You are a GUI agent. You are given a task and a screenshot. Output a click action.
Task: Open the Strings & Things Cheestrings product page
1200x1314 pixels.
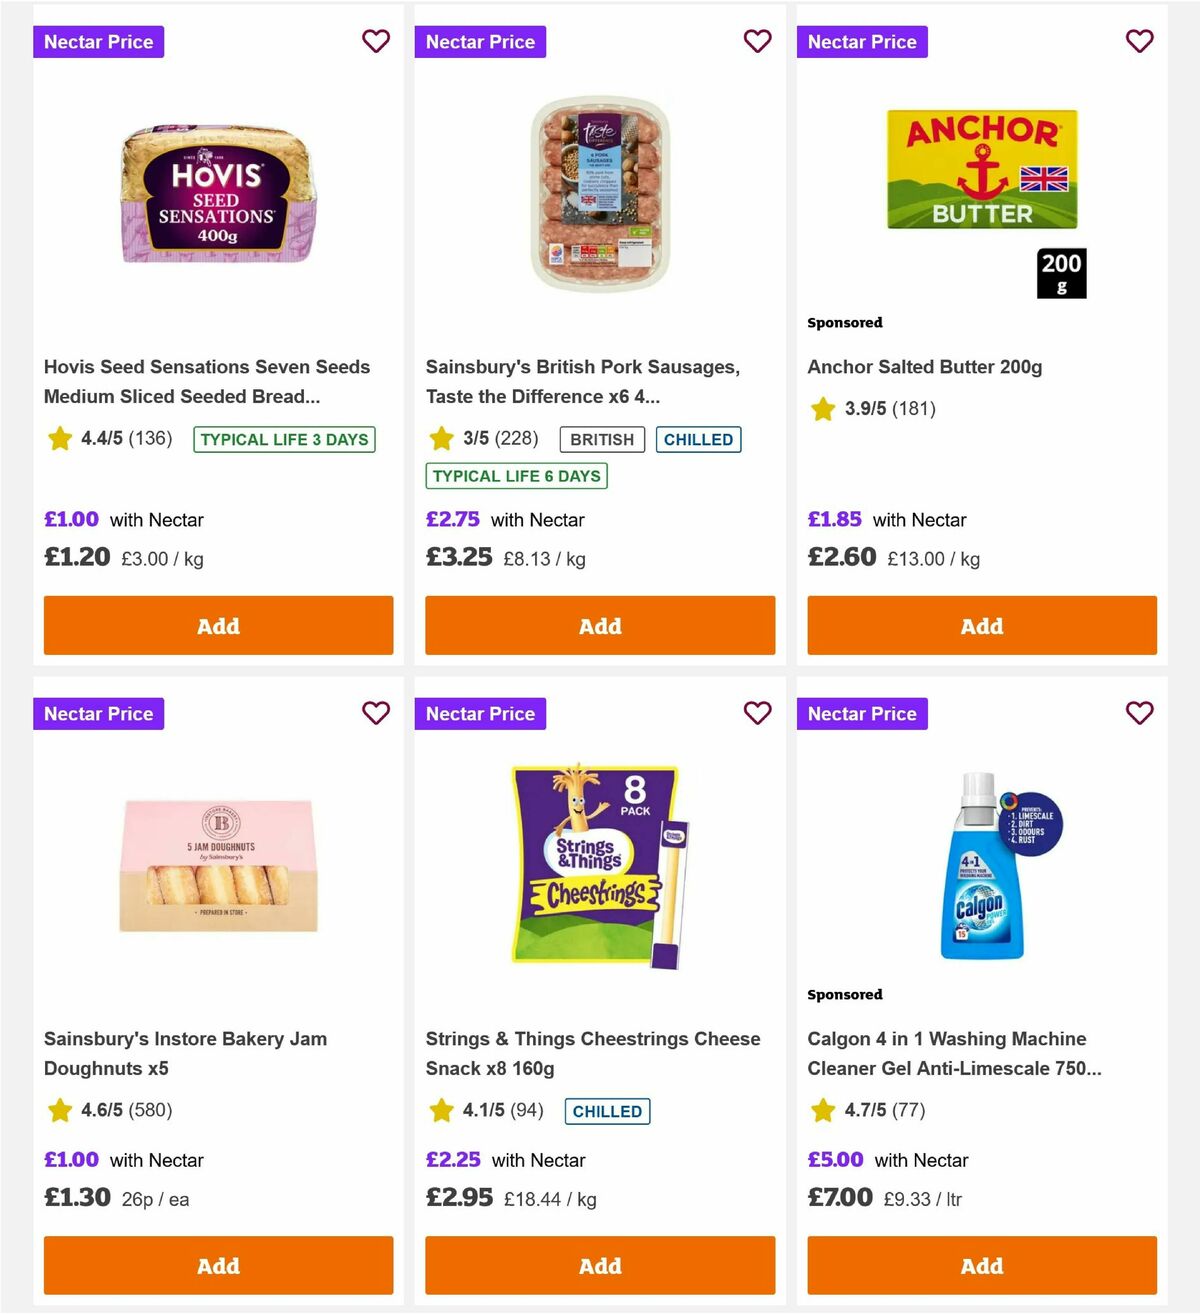click(x=593, y=1053)
